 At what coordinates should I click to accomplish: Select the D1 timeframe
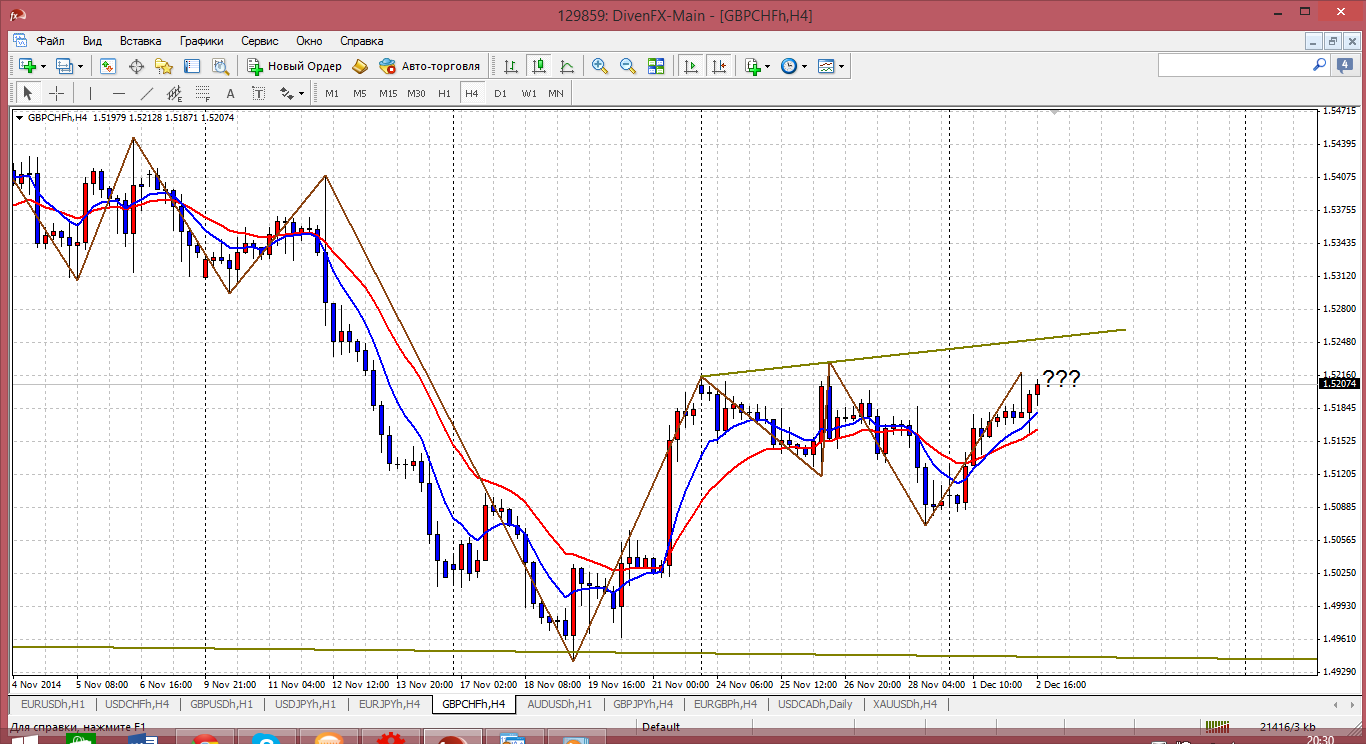(500, 93)
